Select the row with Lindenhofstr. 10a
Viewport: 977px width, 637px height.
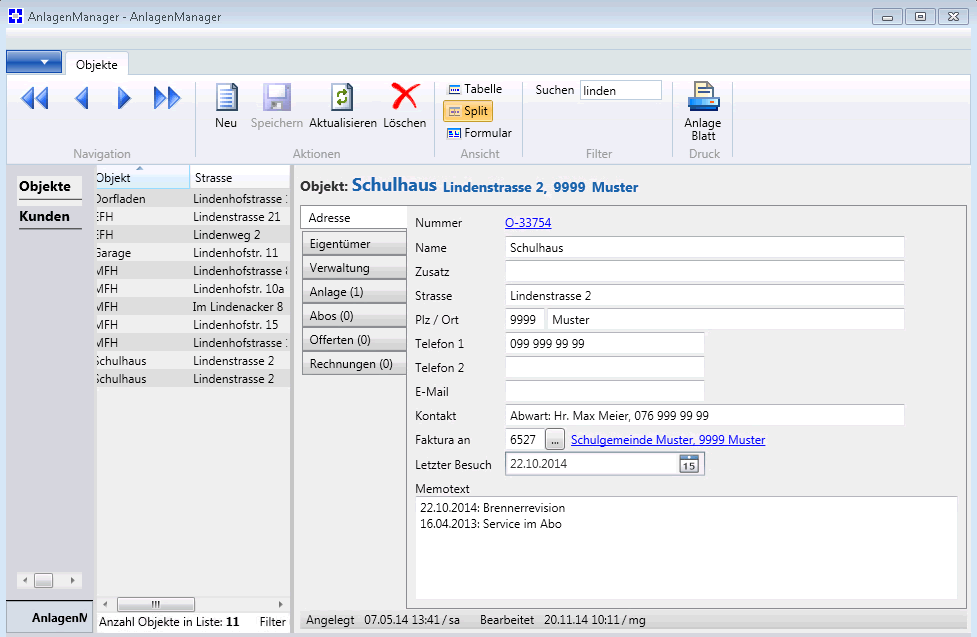click(193, 289)
